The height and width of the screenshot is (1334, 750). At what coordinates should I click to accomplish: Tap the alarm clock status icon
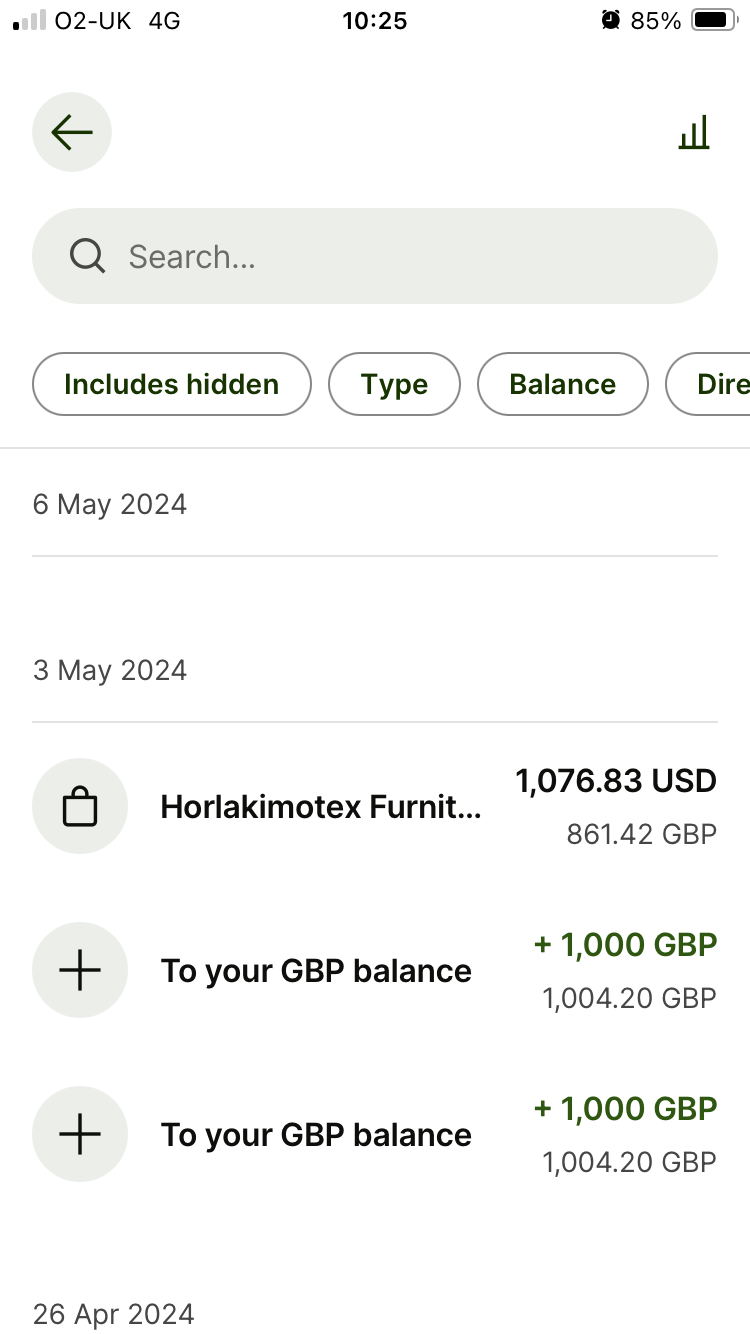pos(610,20)
